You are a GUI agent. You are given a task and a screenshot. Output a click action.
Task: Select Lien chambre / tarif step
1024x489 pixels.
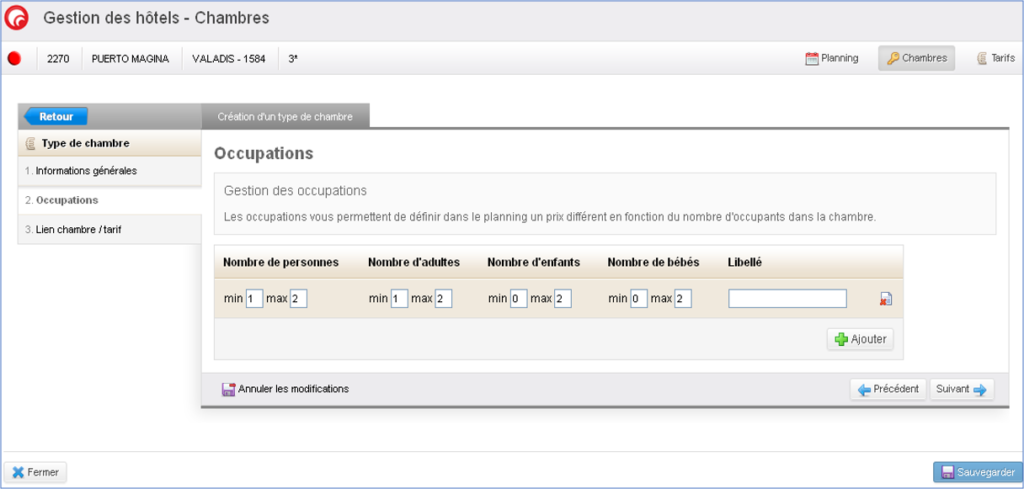coord(78,230)
